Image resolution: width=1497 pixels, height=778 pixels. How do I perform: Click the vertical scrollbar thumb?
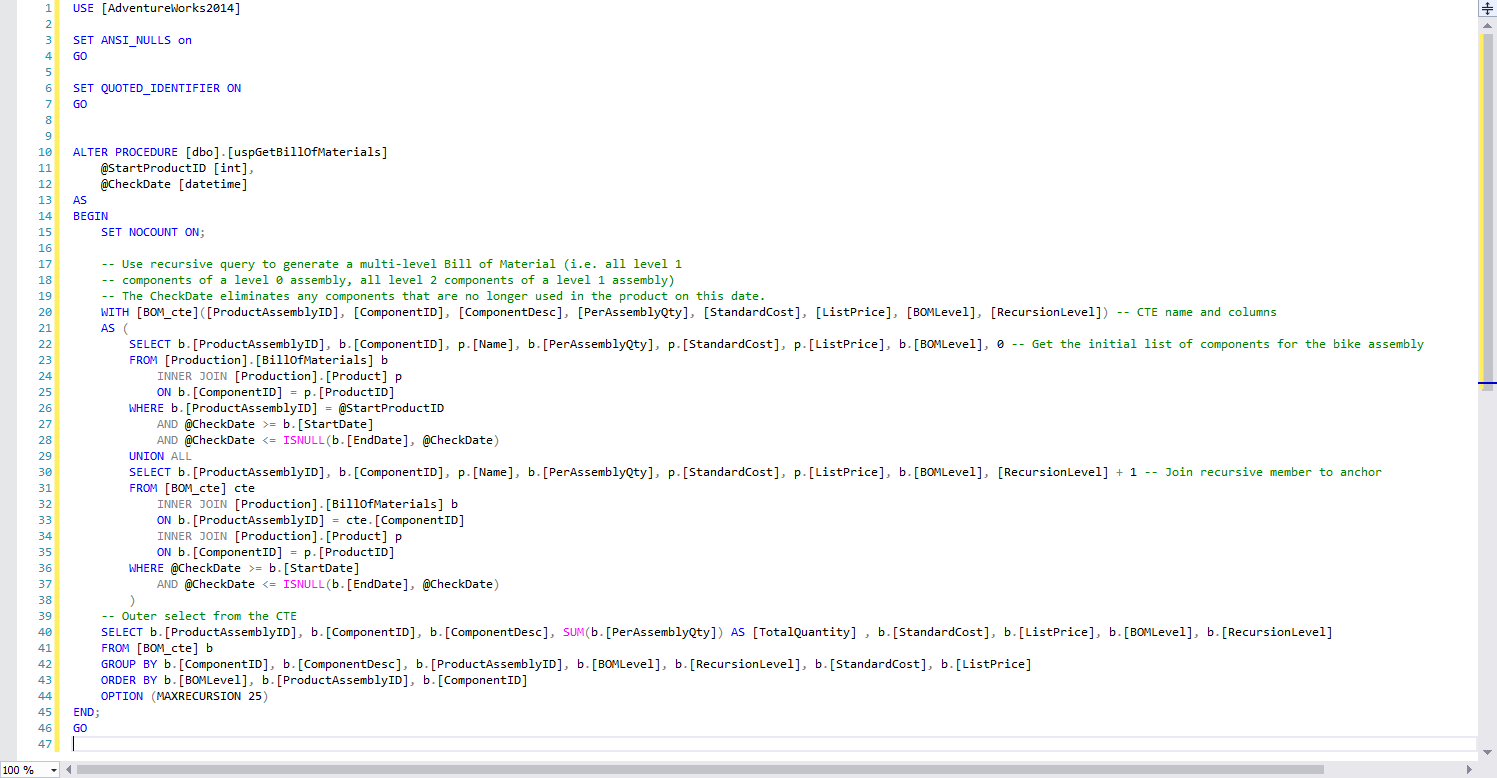tap(1486, 211)
